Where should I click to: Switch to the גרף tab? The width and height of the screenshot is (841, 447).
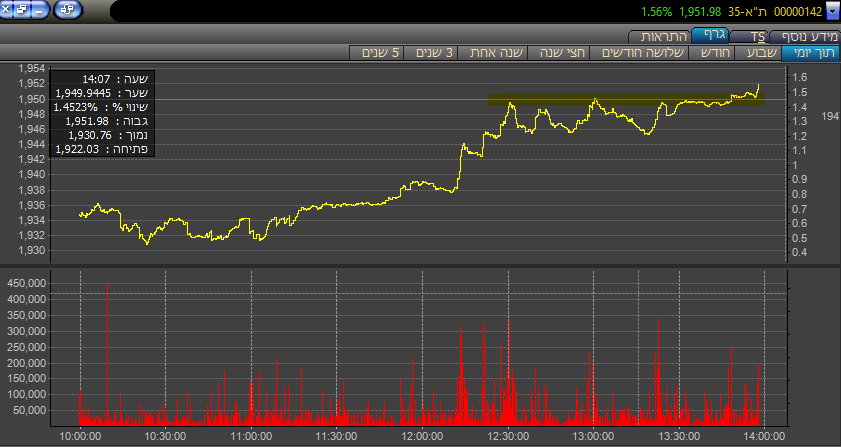[709, 35]
